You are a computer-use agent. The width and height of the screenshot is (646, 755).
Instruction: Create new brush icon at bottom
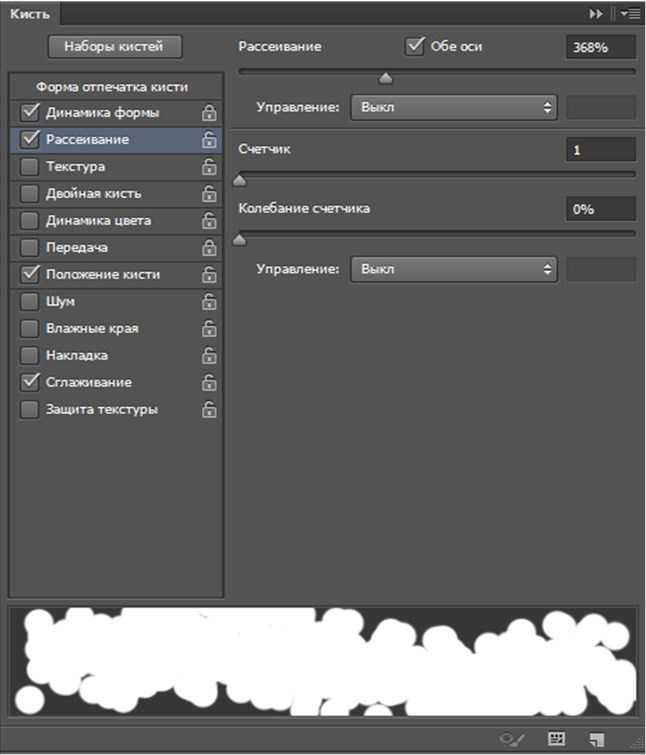(x=597, y=739)
